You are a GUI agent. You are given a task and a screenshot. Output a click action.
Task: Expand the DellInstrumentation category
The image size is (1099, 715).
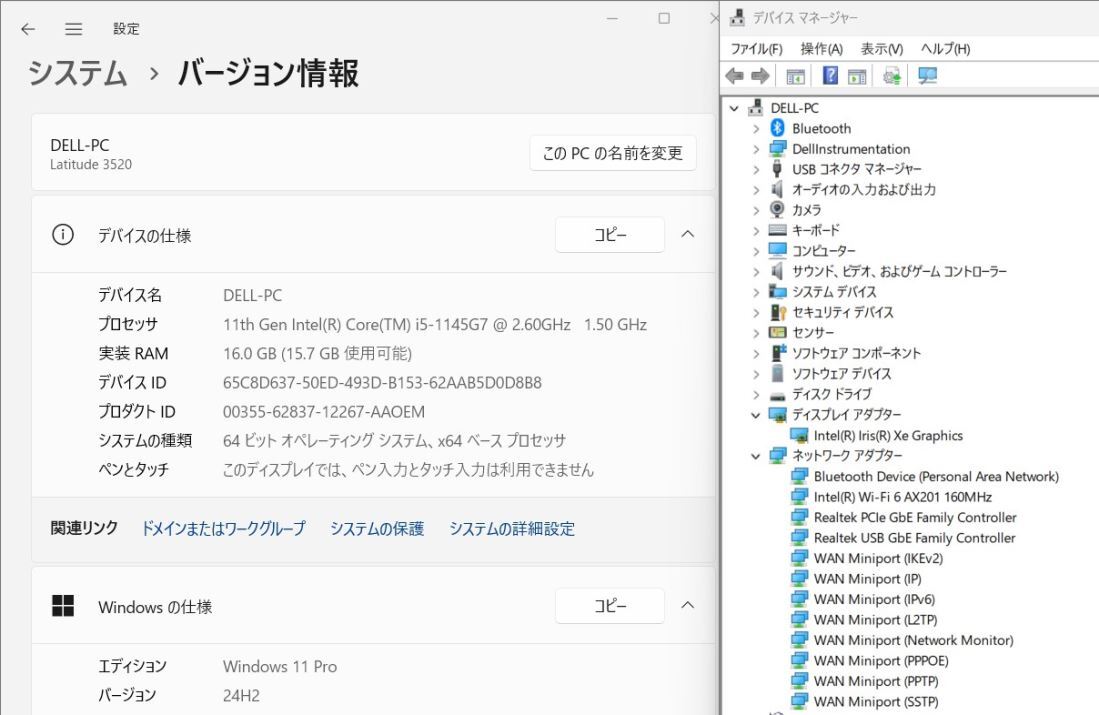point(756,149)
